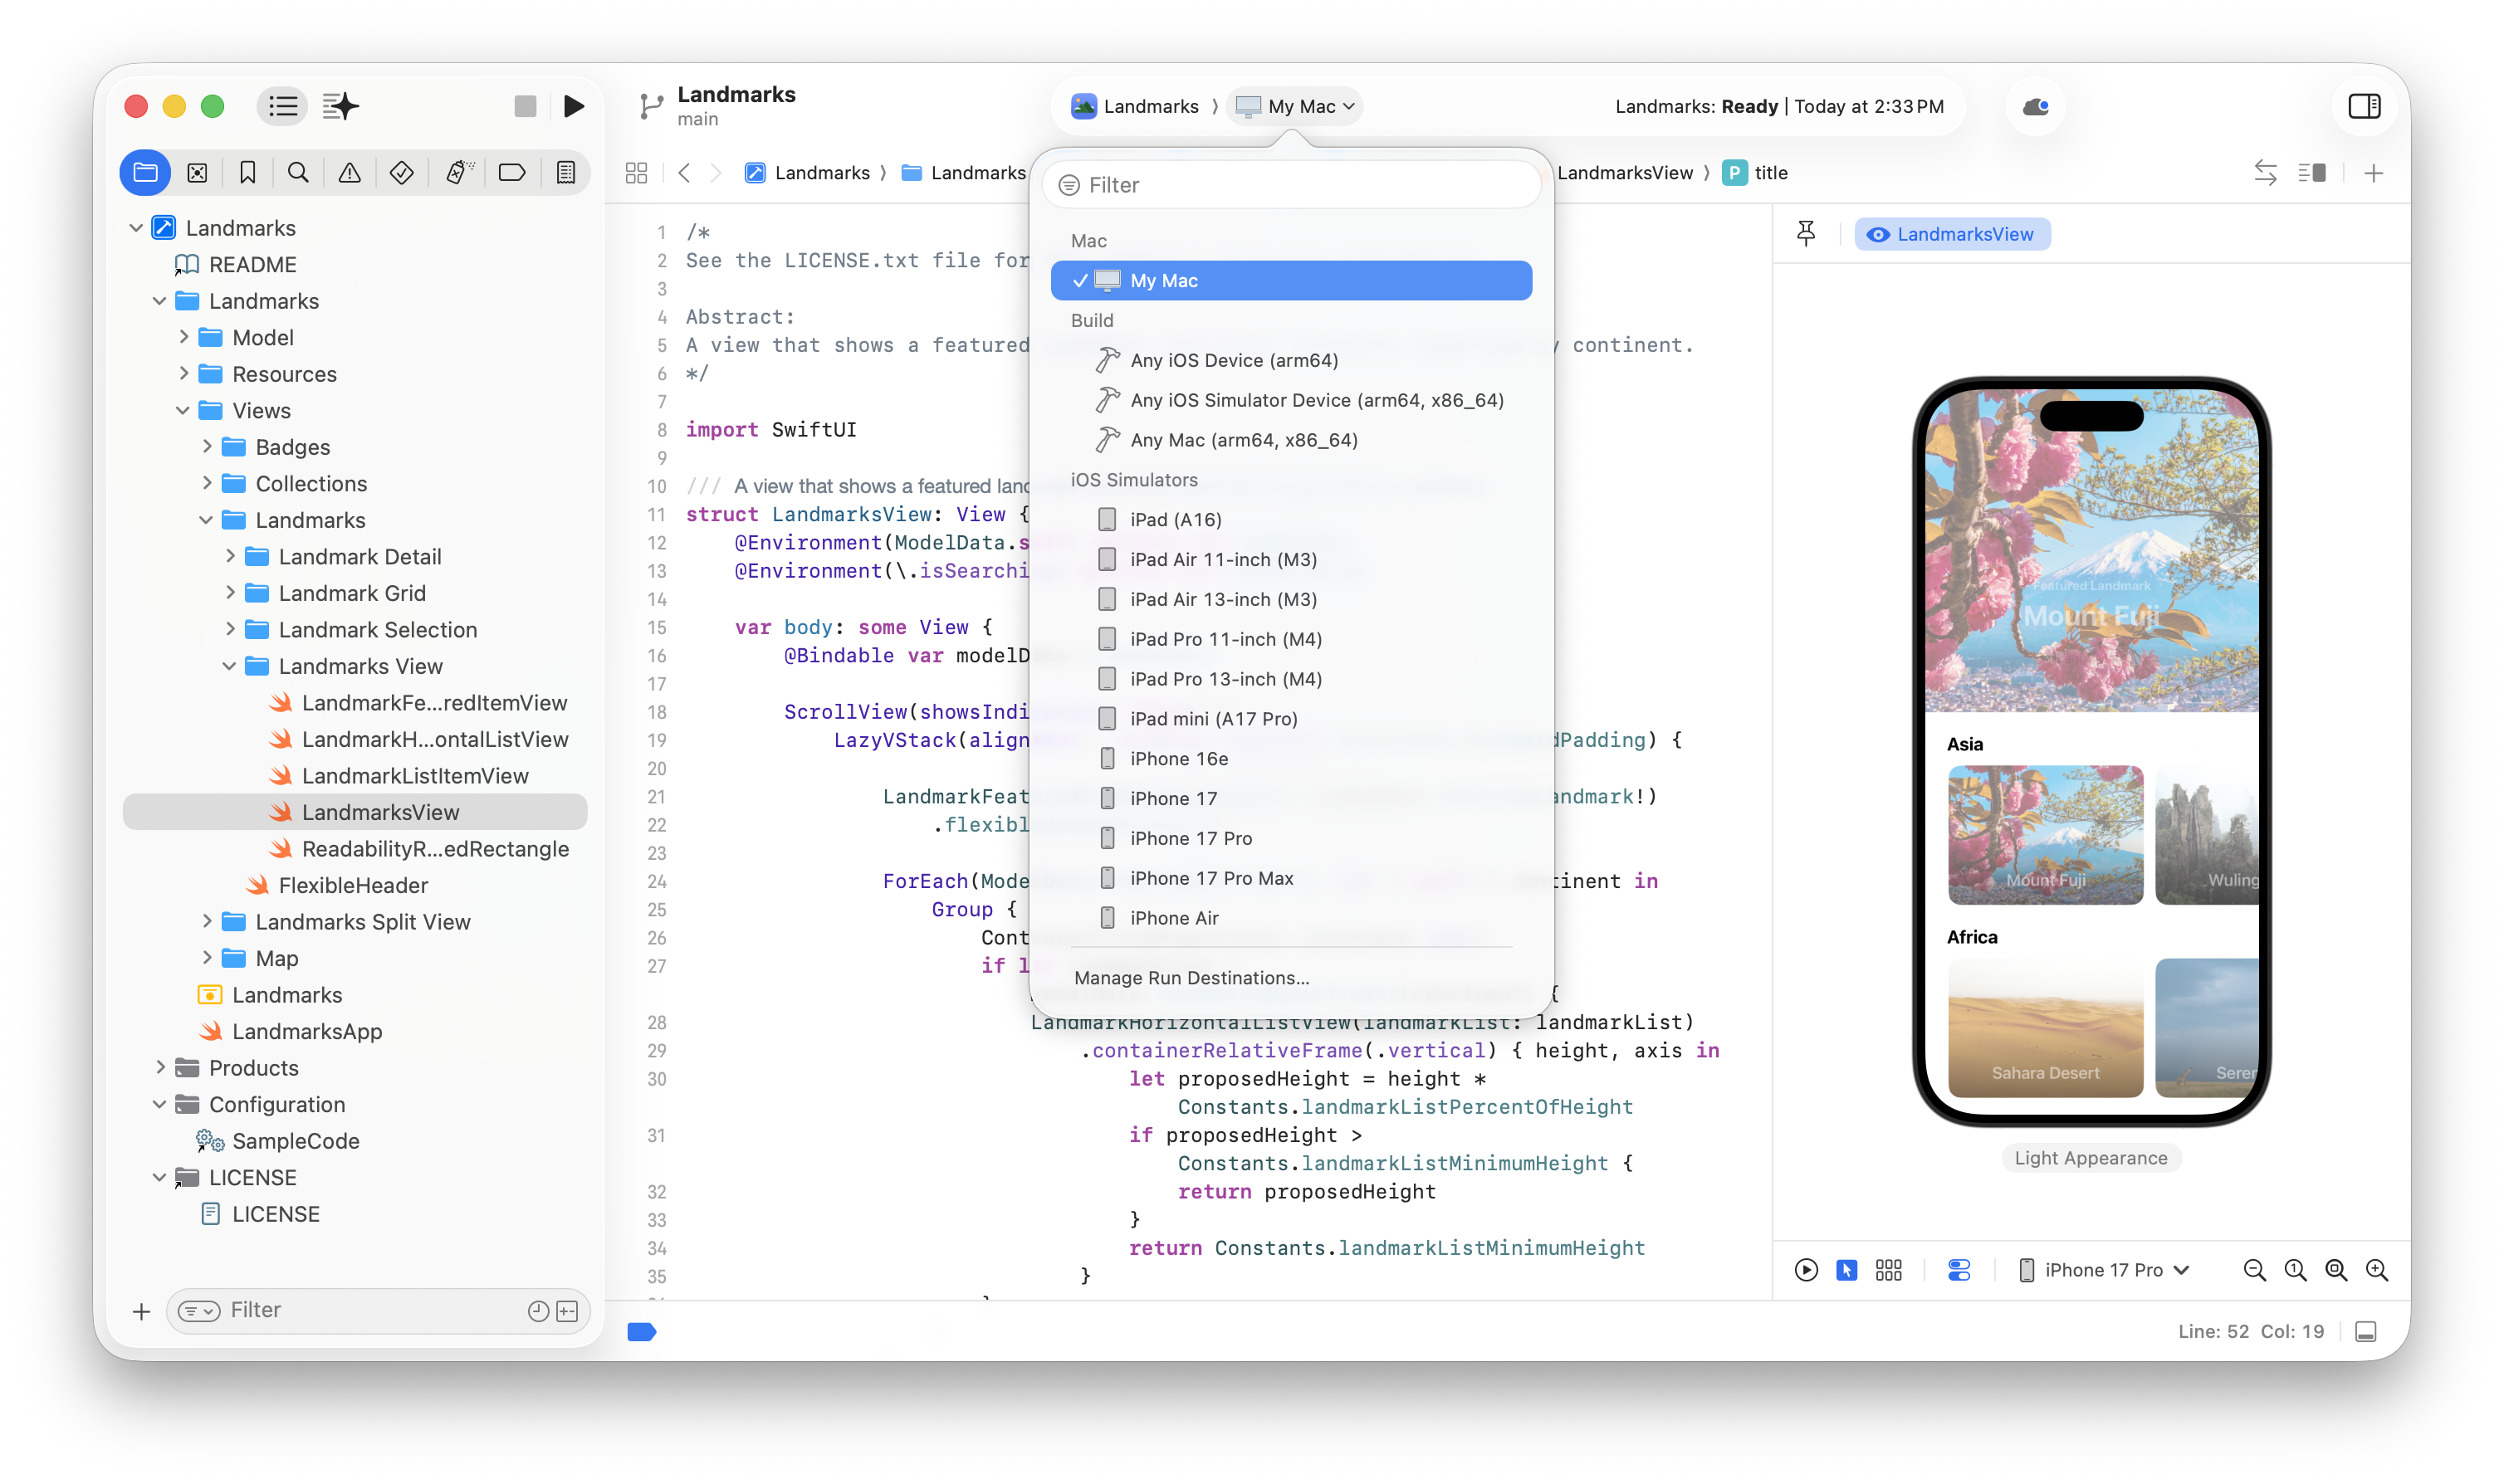Click the Run play button
Viewport: 2504px width, 1484px height.
tap(574, 106)
